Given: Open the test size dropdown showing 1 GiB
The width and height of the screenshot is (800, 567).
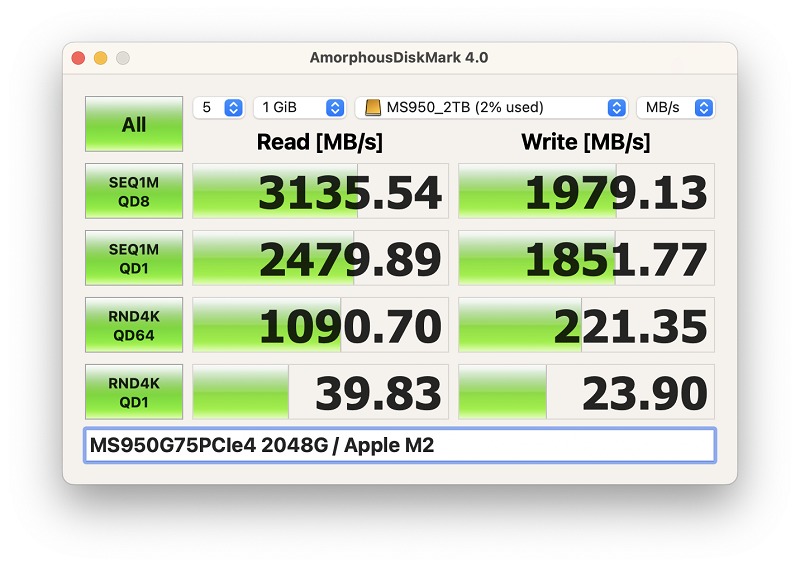Looking at the screenshot, I should click(300, 108).
